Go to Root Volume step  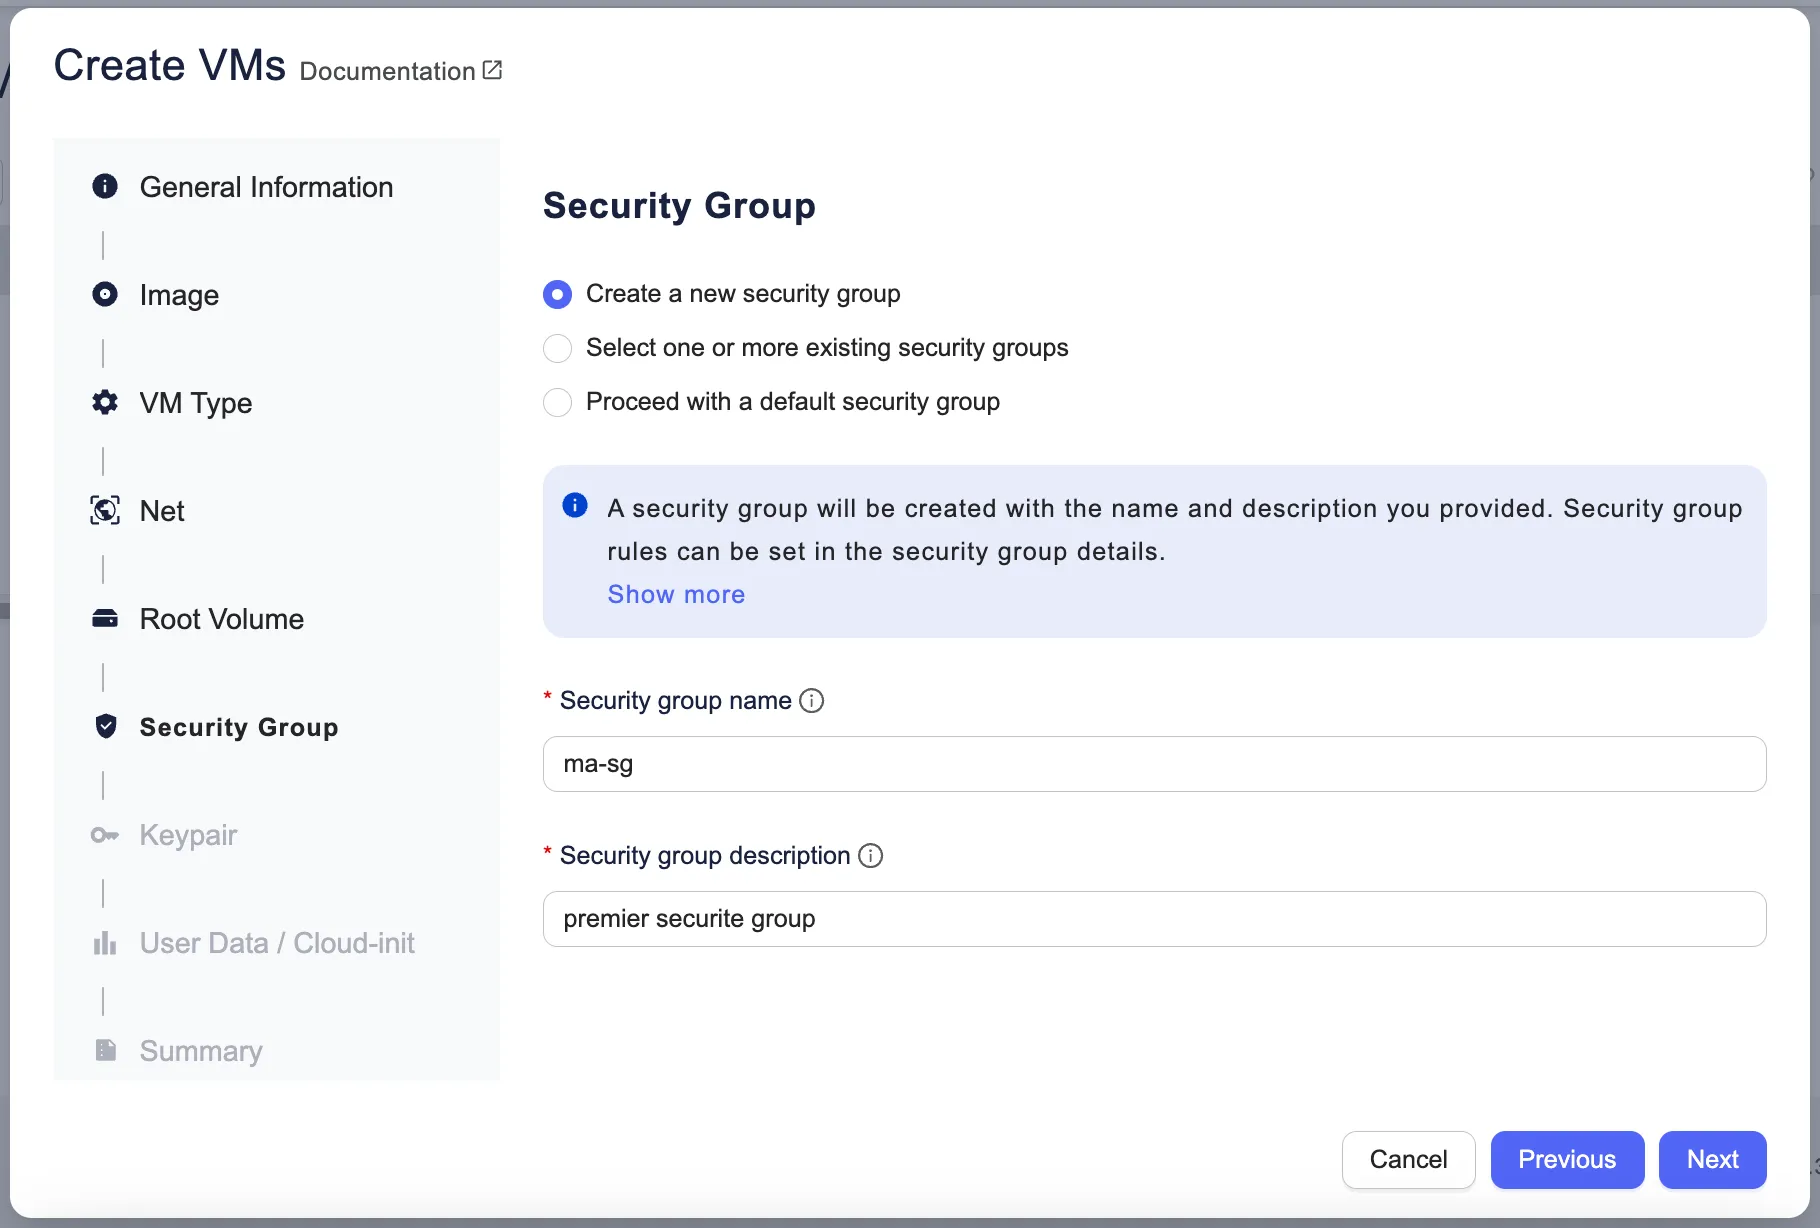[221, 619]
